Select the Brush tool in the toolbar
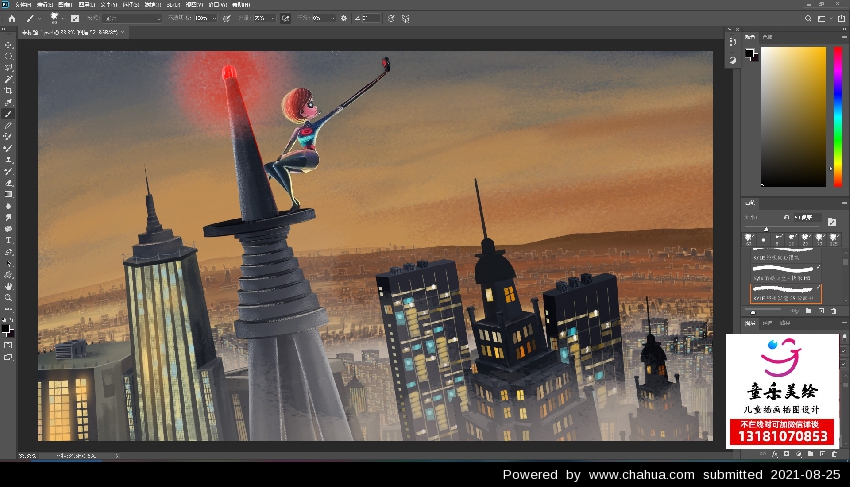850x487 pixels. click(8, 114)
